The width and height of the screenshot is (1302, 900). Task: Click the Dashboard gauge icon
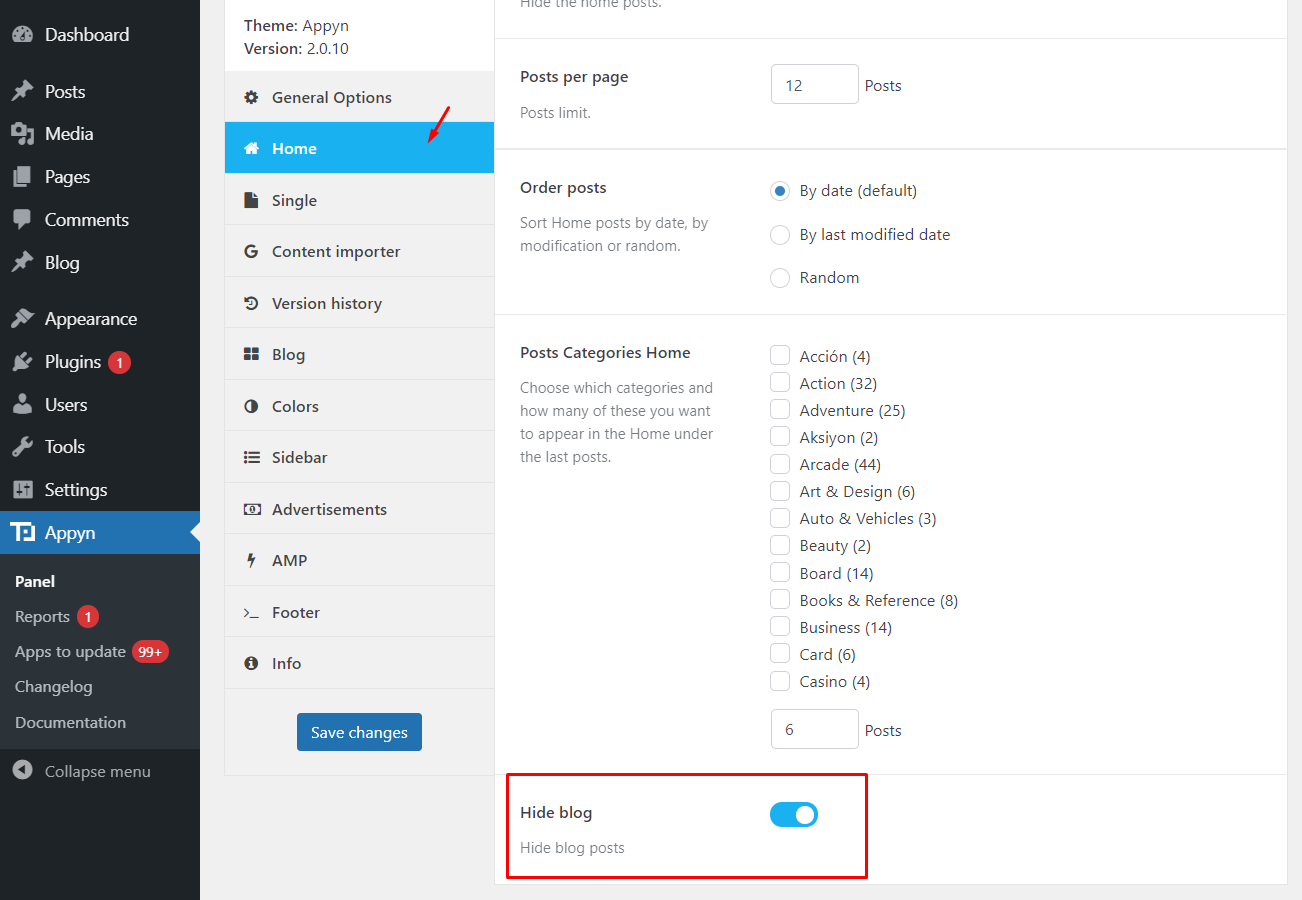click(x=22, y=35)
